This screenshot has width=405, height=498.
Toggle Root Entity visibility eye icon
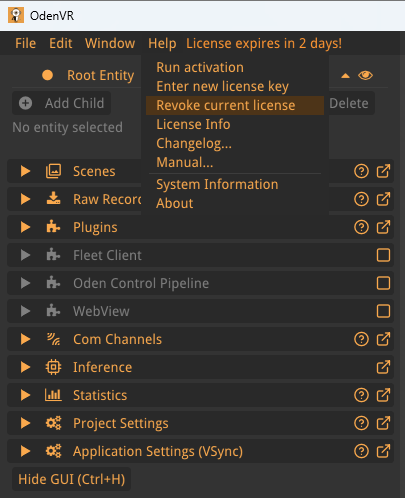[x=365, y=75]
